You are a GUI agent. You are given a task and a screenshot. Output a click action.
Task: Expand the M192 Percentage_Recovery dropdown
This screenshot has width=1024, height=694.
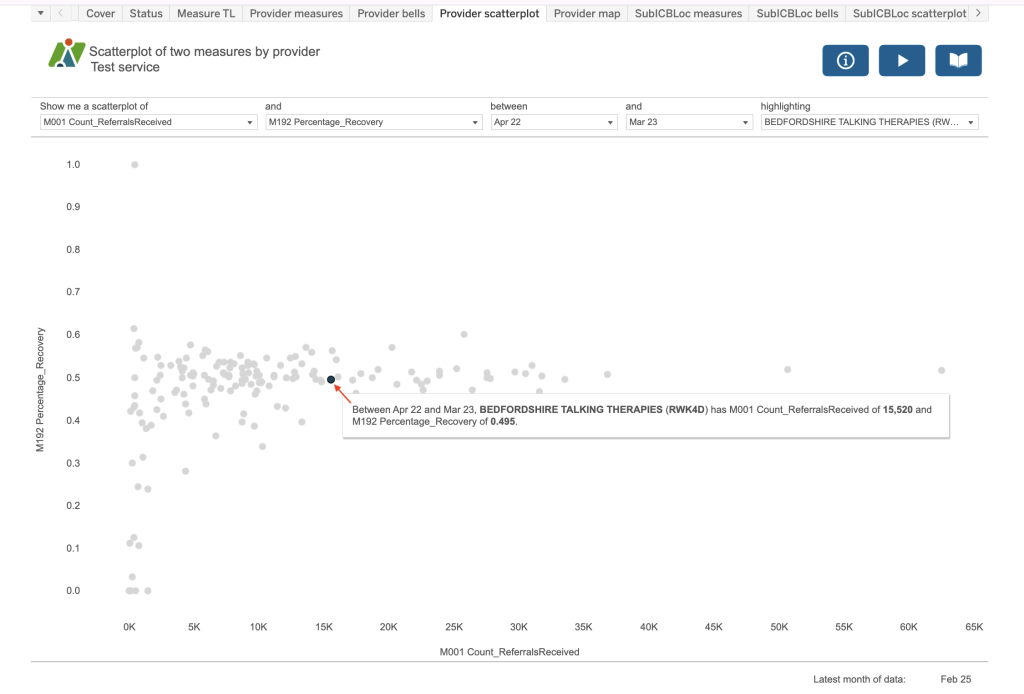coord(373,122)
